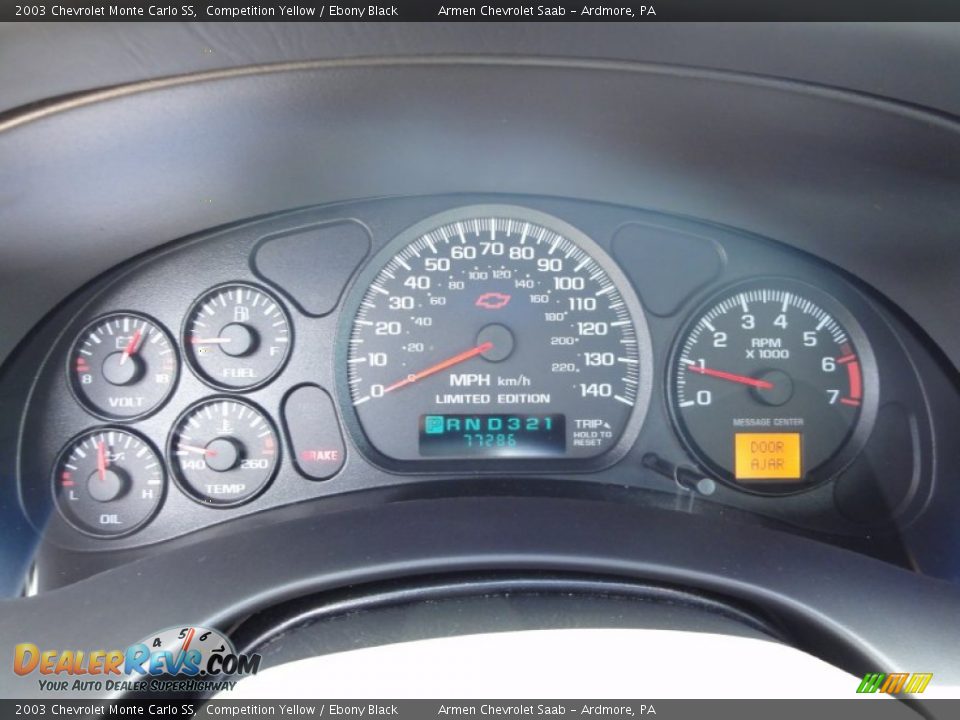Click the fuel pump icon in FUEL gauge
The image size is (960, 720).
tap(240, 315)
